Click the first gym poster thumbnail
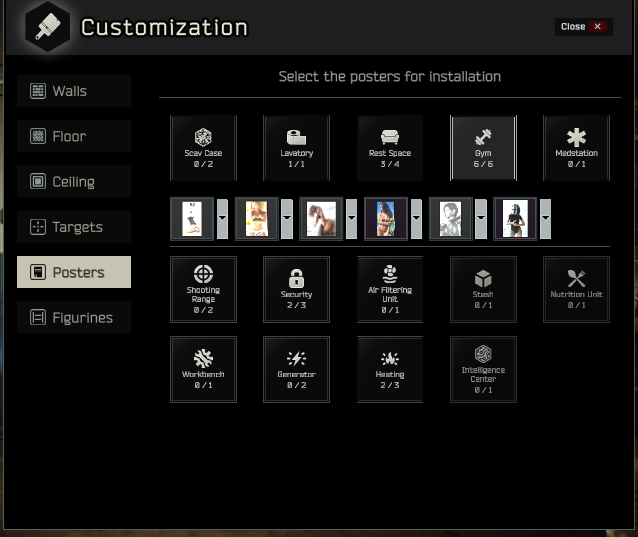 pos(192,219)
